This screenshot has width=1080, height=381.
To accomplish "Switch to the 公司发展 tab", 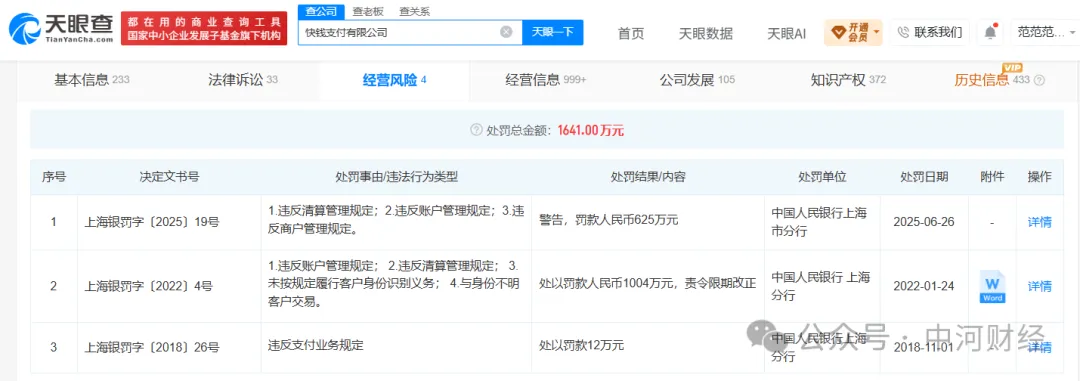I will (697, 80).
